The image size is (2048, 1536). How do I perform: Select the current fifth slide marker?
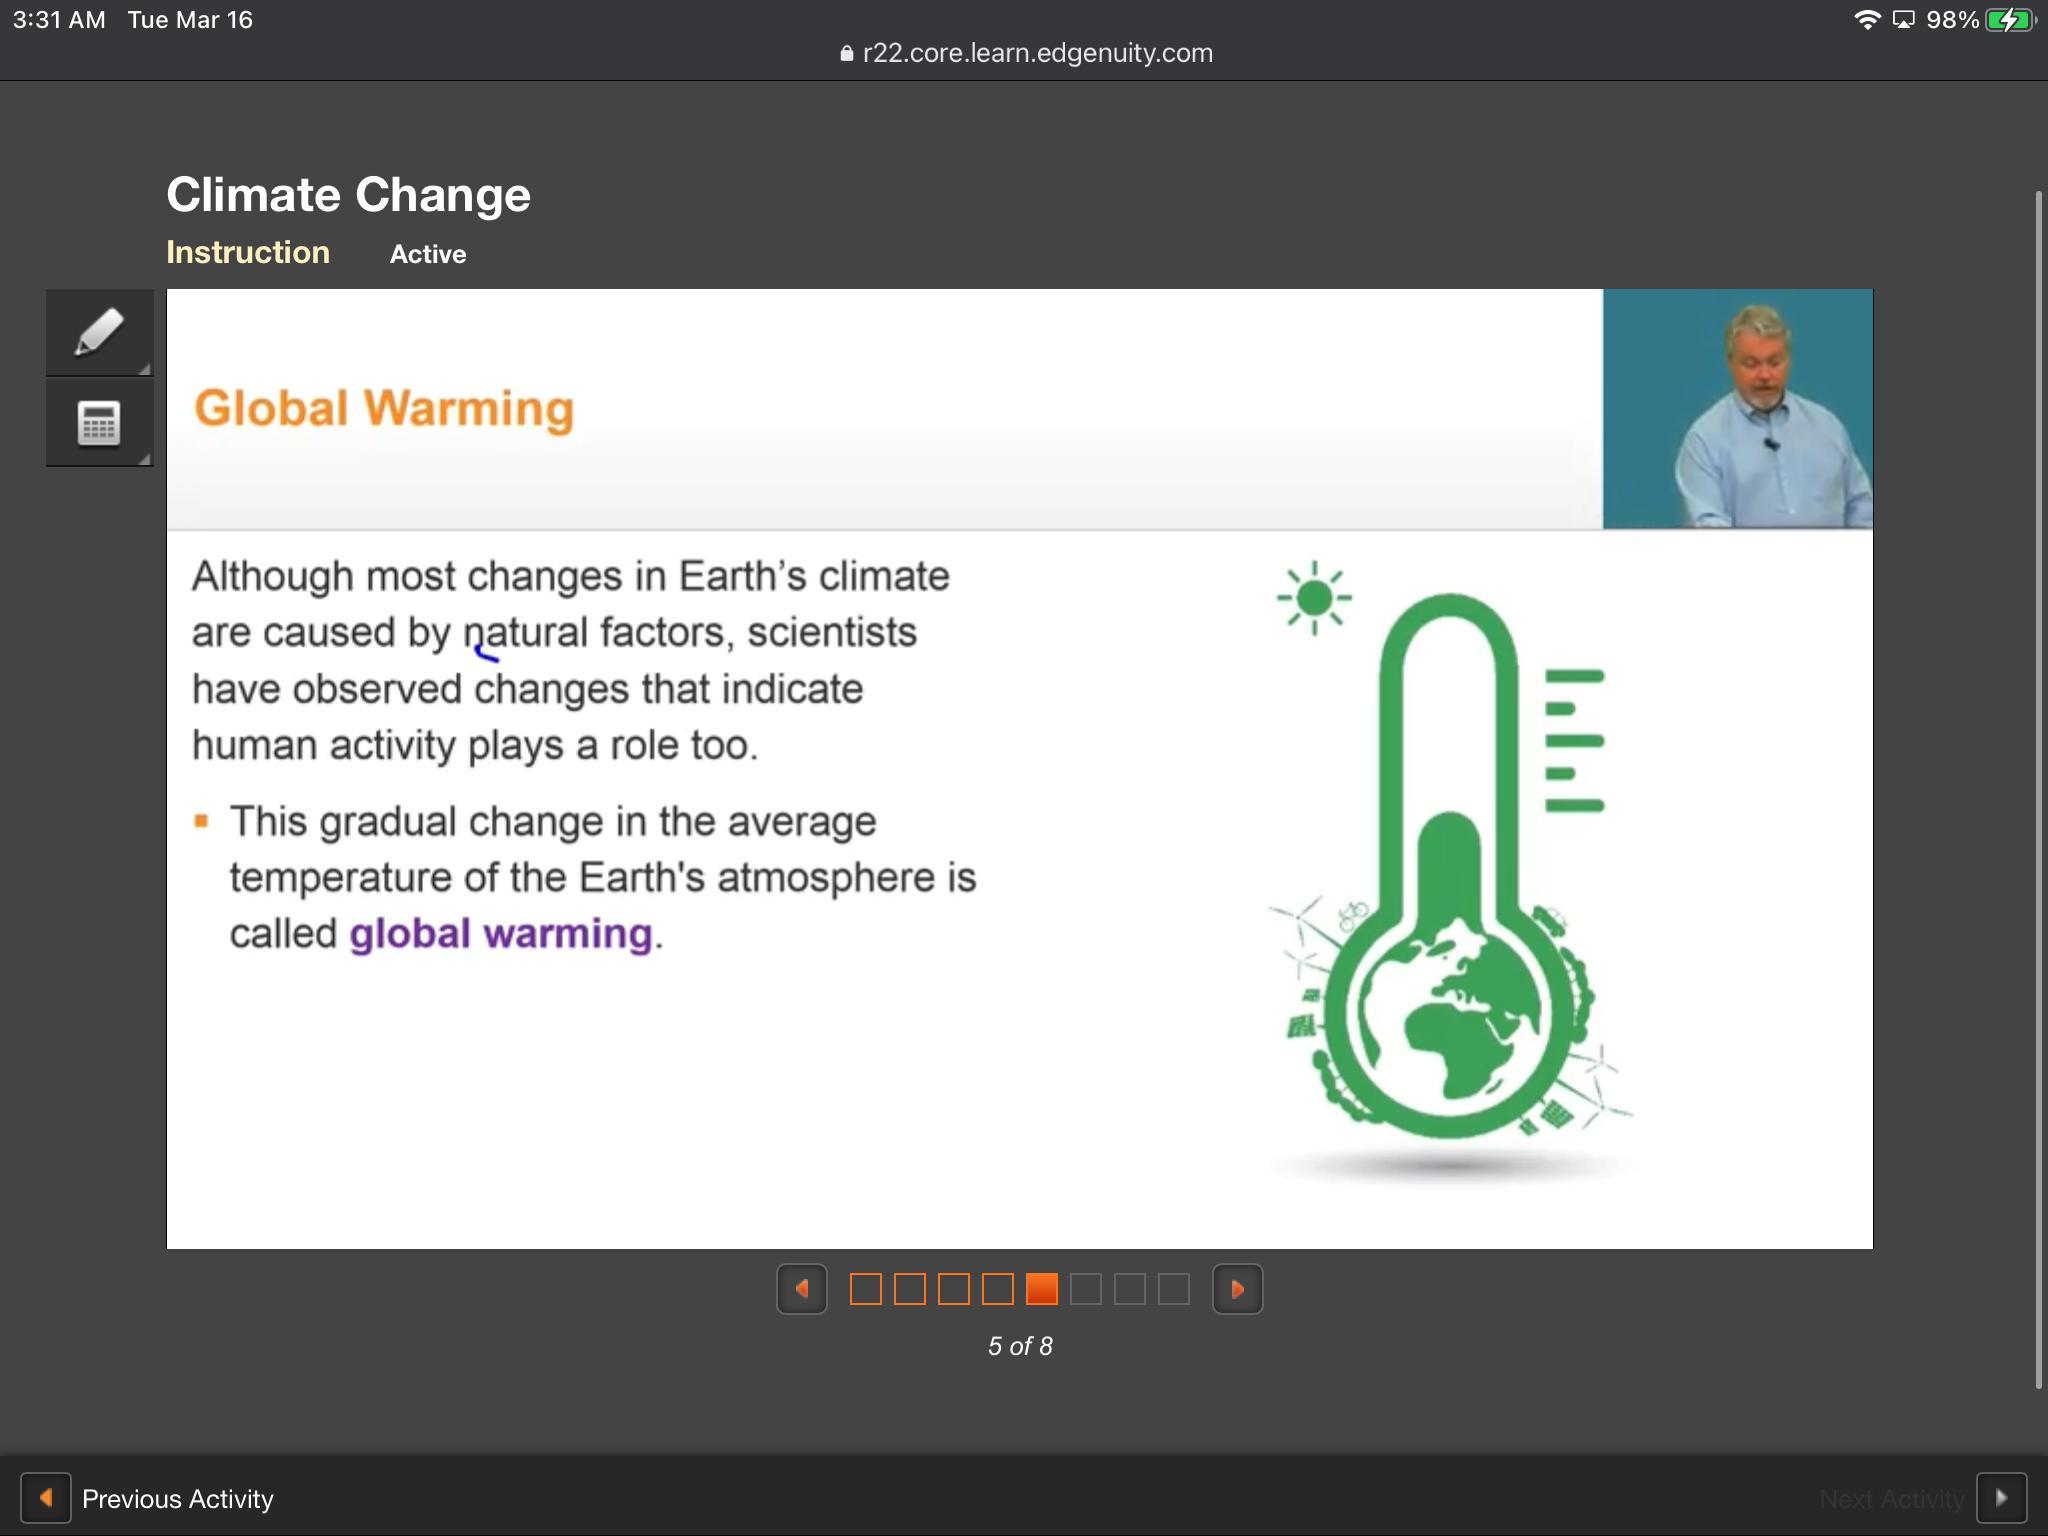click(1042, 1289)
